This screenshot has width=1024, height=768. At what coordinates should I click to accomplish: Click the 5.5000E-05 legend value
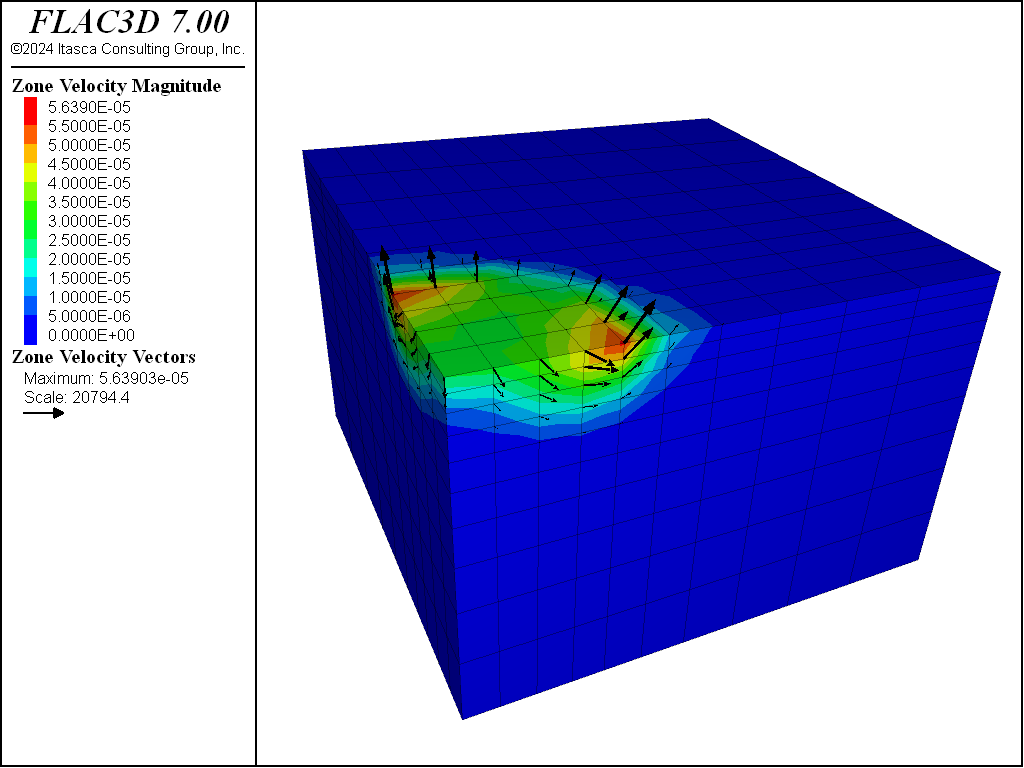(x=89, y=126)
